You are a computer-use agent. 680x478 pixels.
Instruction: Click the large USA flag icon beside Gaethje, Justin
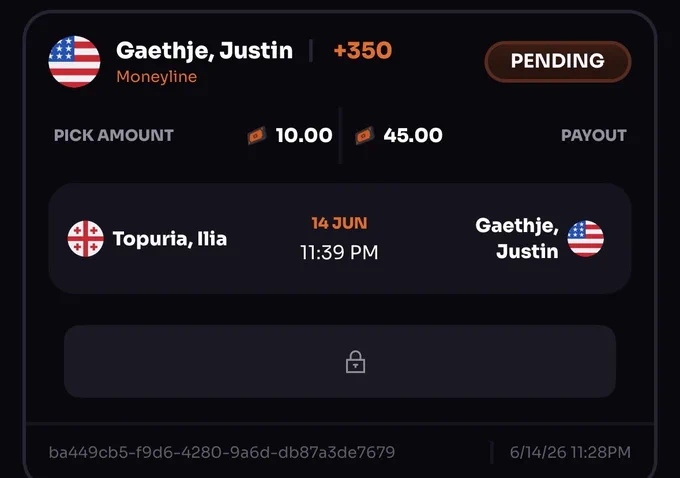point(74,62)
